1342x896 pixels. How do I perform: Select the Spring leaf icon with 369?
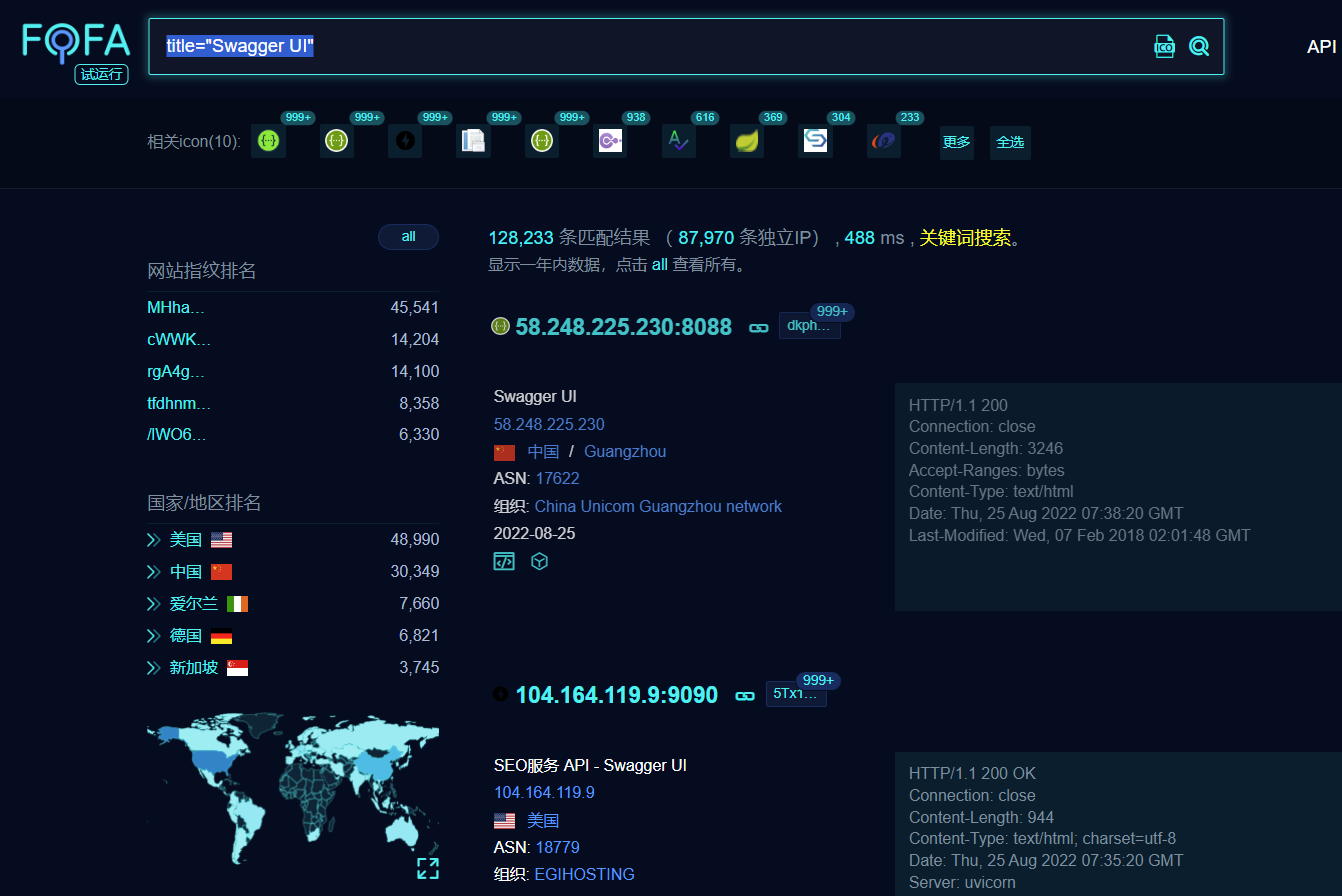pyautogui.click(x=747, y=142)
